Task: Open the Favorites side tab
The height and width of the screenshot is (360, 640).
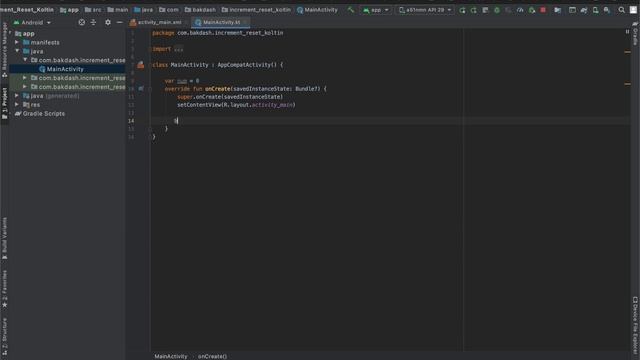Action: [4, 289]
